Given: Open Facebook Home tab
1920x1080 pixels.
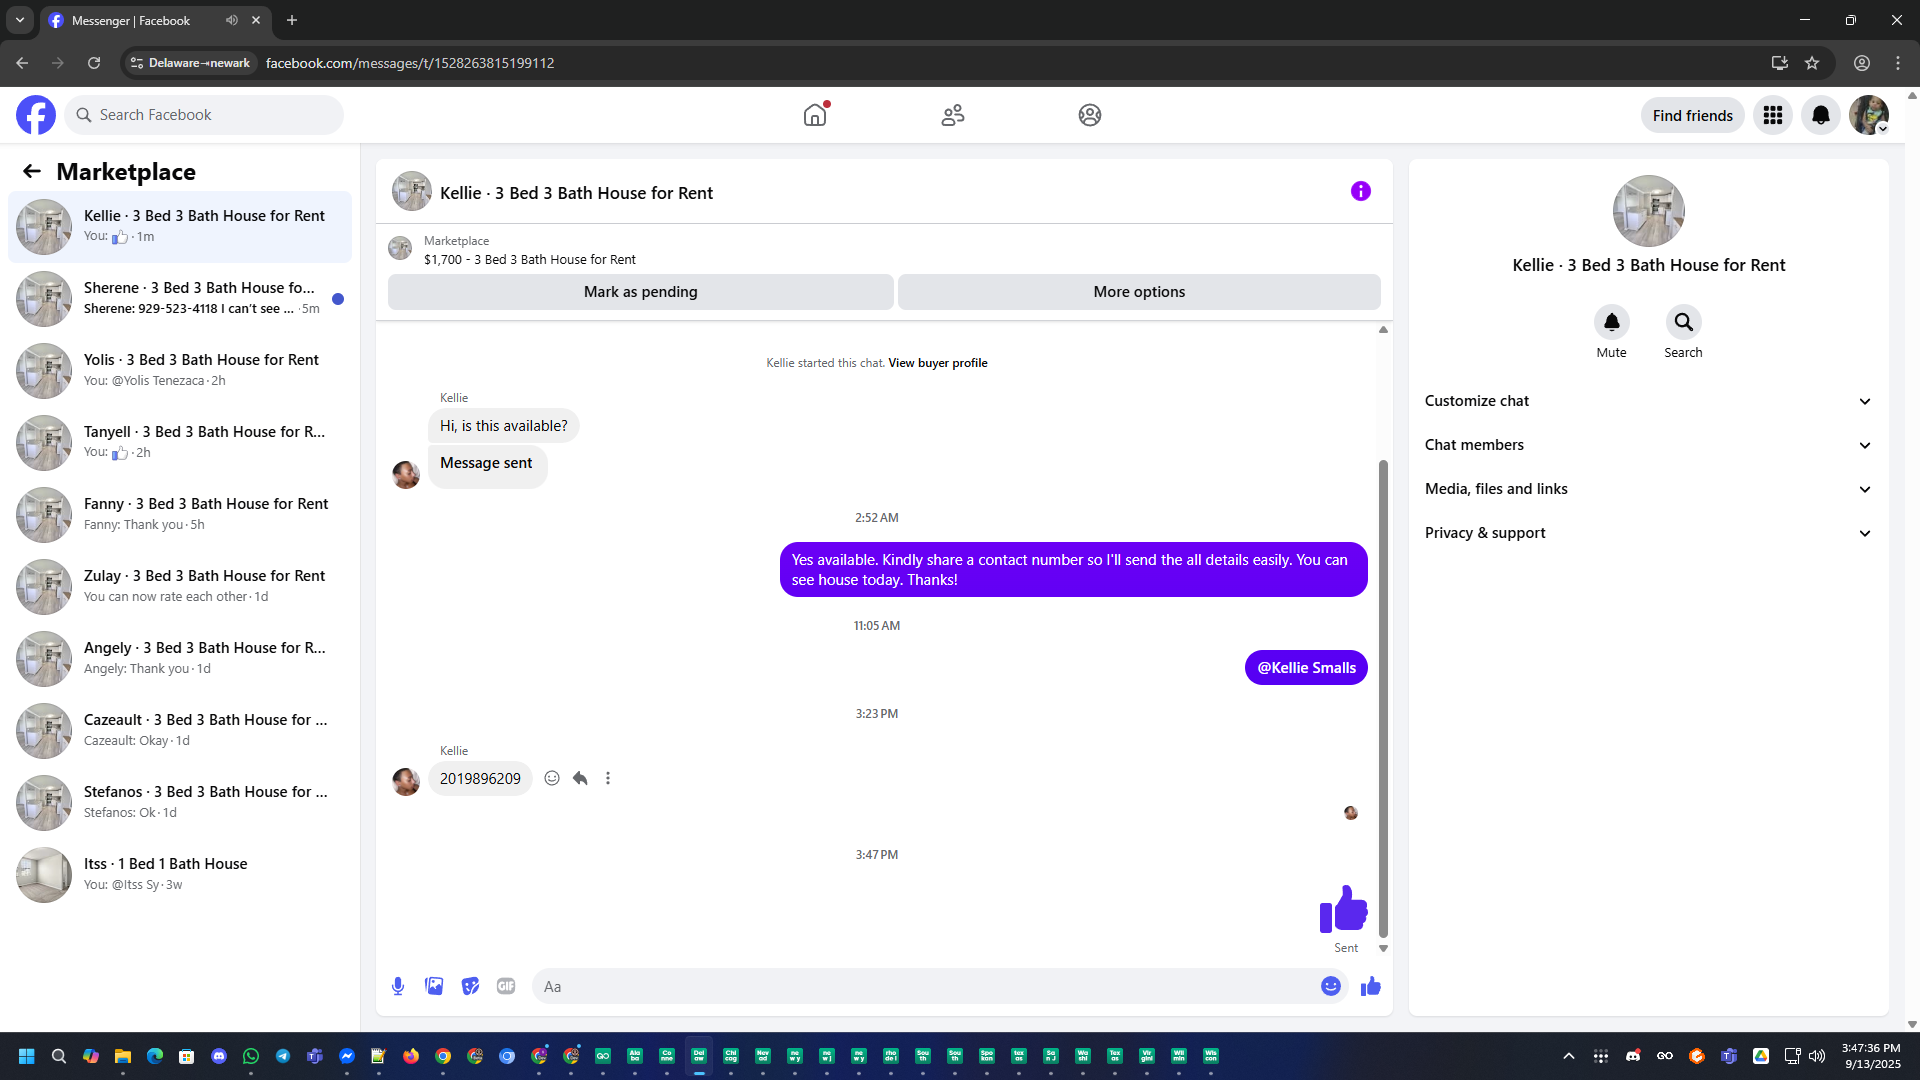Looking at the screenshot, I should [x=815, y=115].
